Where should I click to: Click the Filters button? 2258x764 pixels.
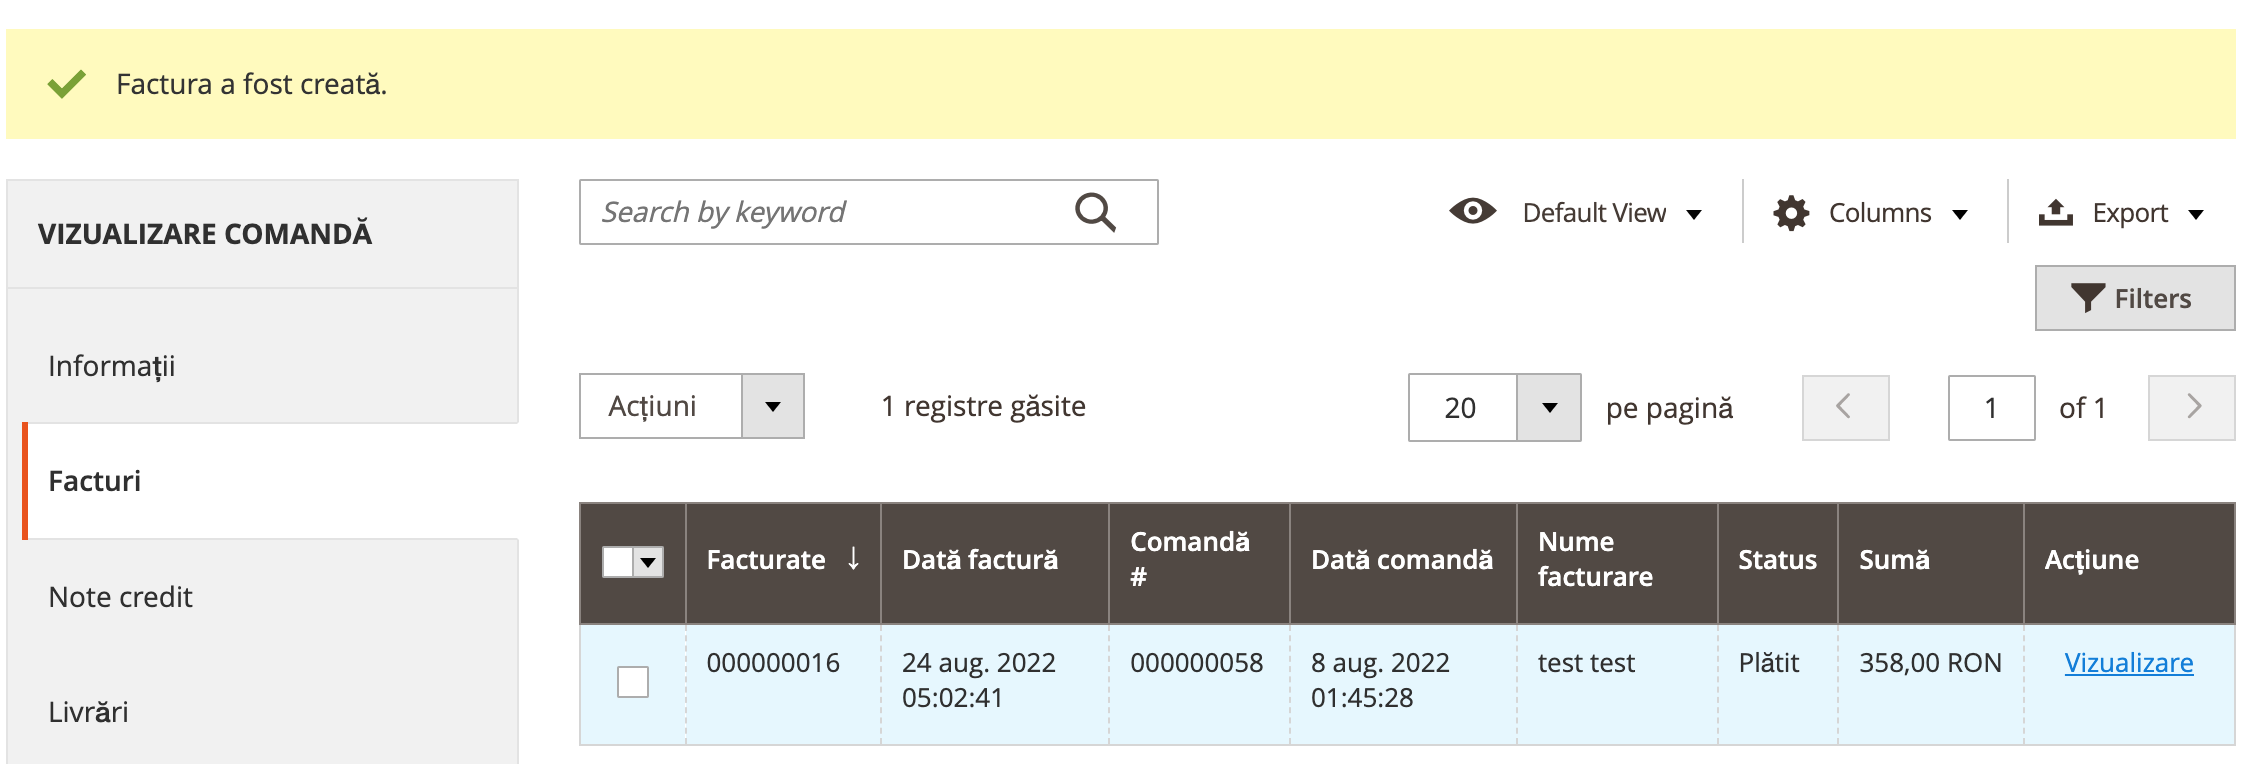pos(2135,298)
